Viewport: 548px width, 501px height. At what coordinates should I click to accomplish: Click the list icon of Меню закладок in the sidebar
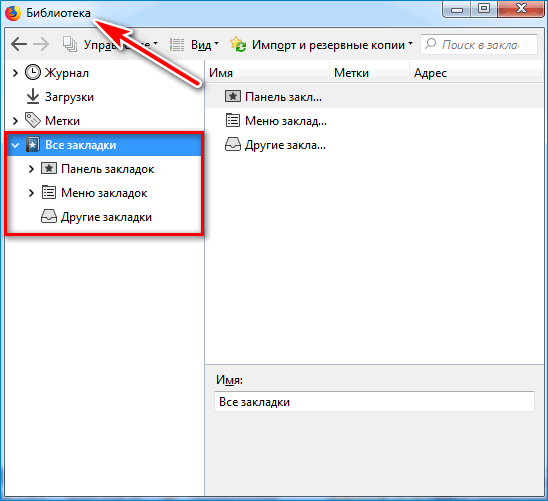[49, 193]
